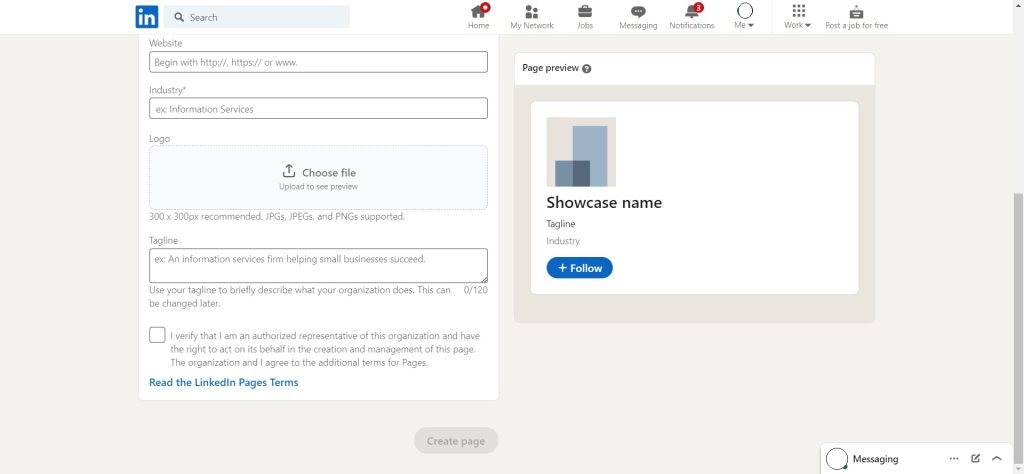
Task: Click the Website input field
Action: click(x=318, y=62)
